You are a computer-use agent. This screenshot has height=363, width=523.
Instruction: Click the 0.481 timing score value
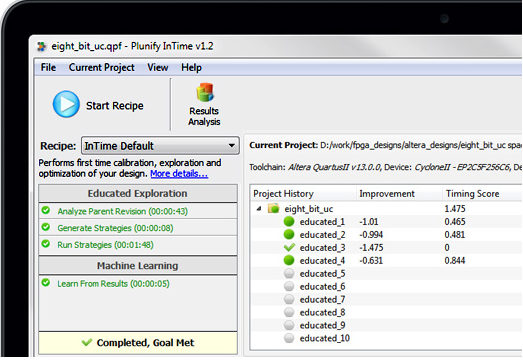pyautogui.click(x=455, y=235)
